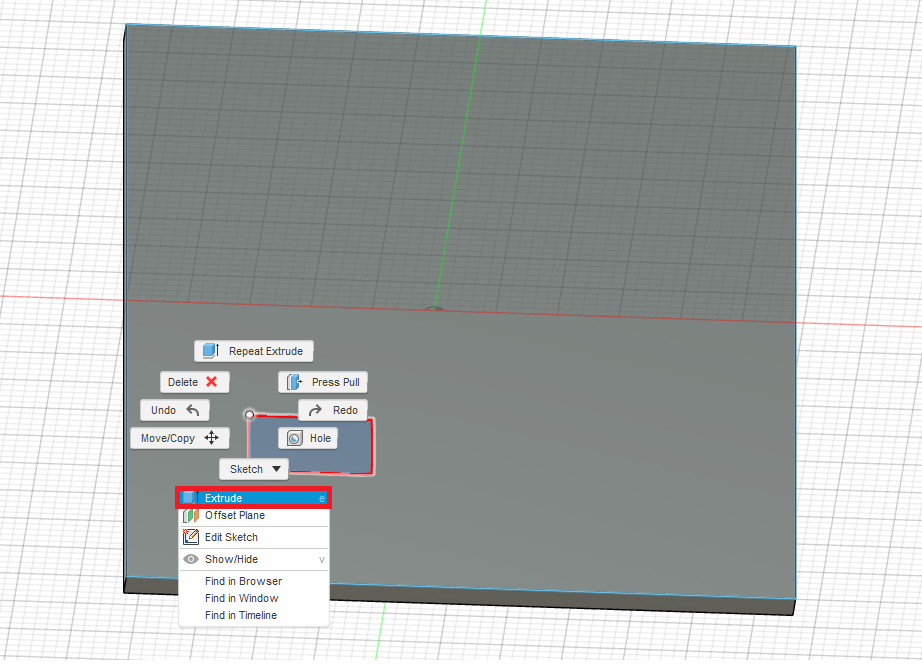Image resolution: width=922 pixels, height=664 pixels.
Task: Select the highlighted Extrude menu entry
Action: click(x=253, y=497)
